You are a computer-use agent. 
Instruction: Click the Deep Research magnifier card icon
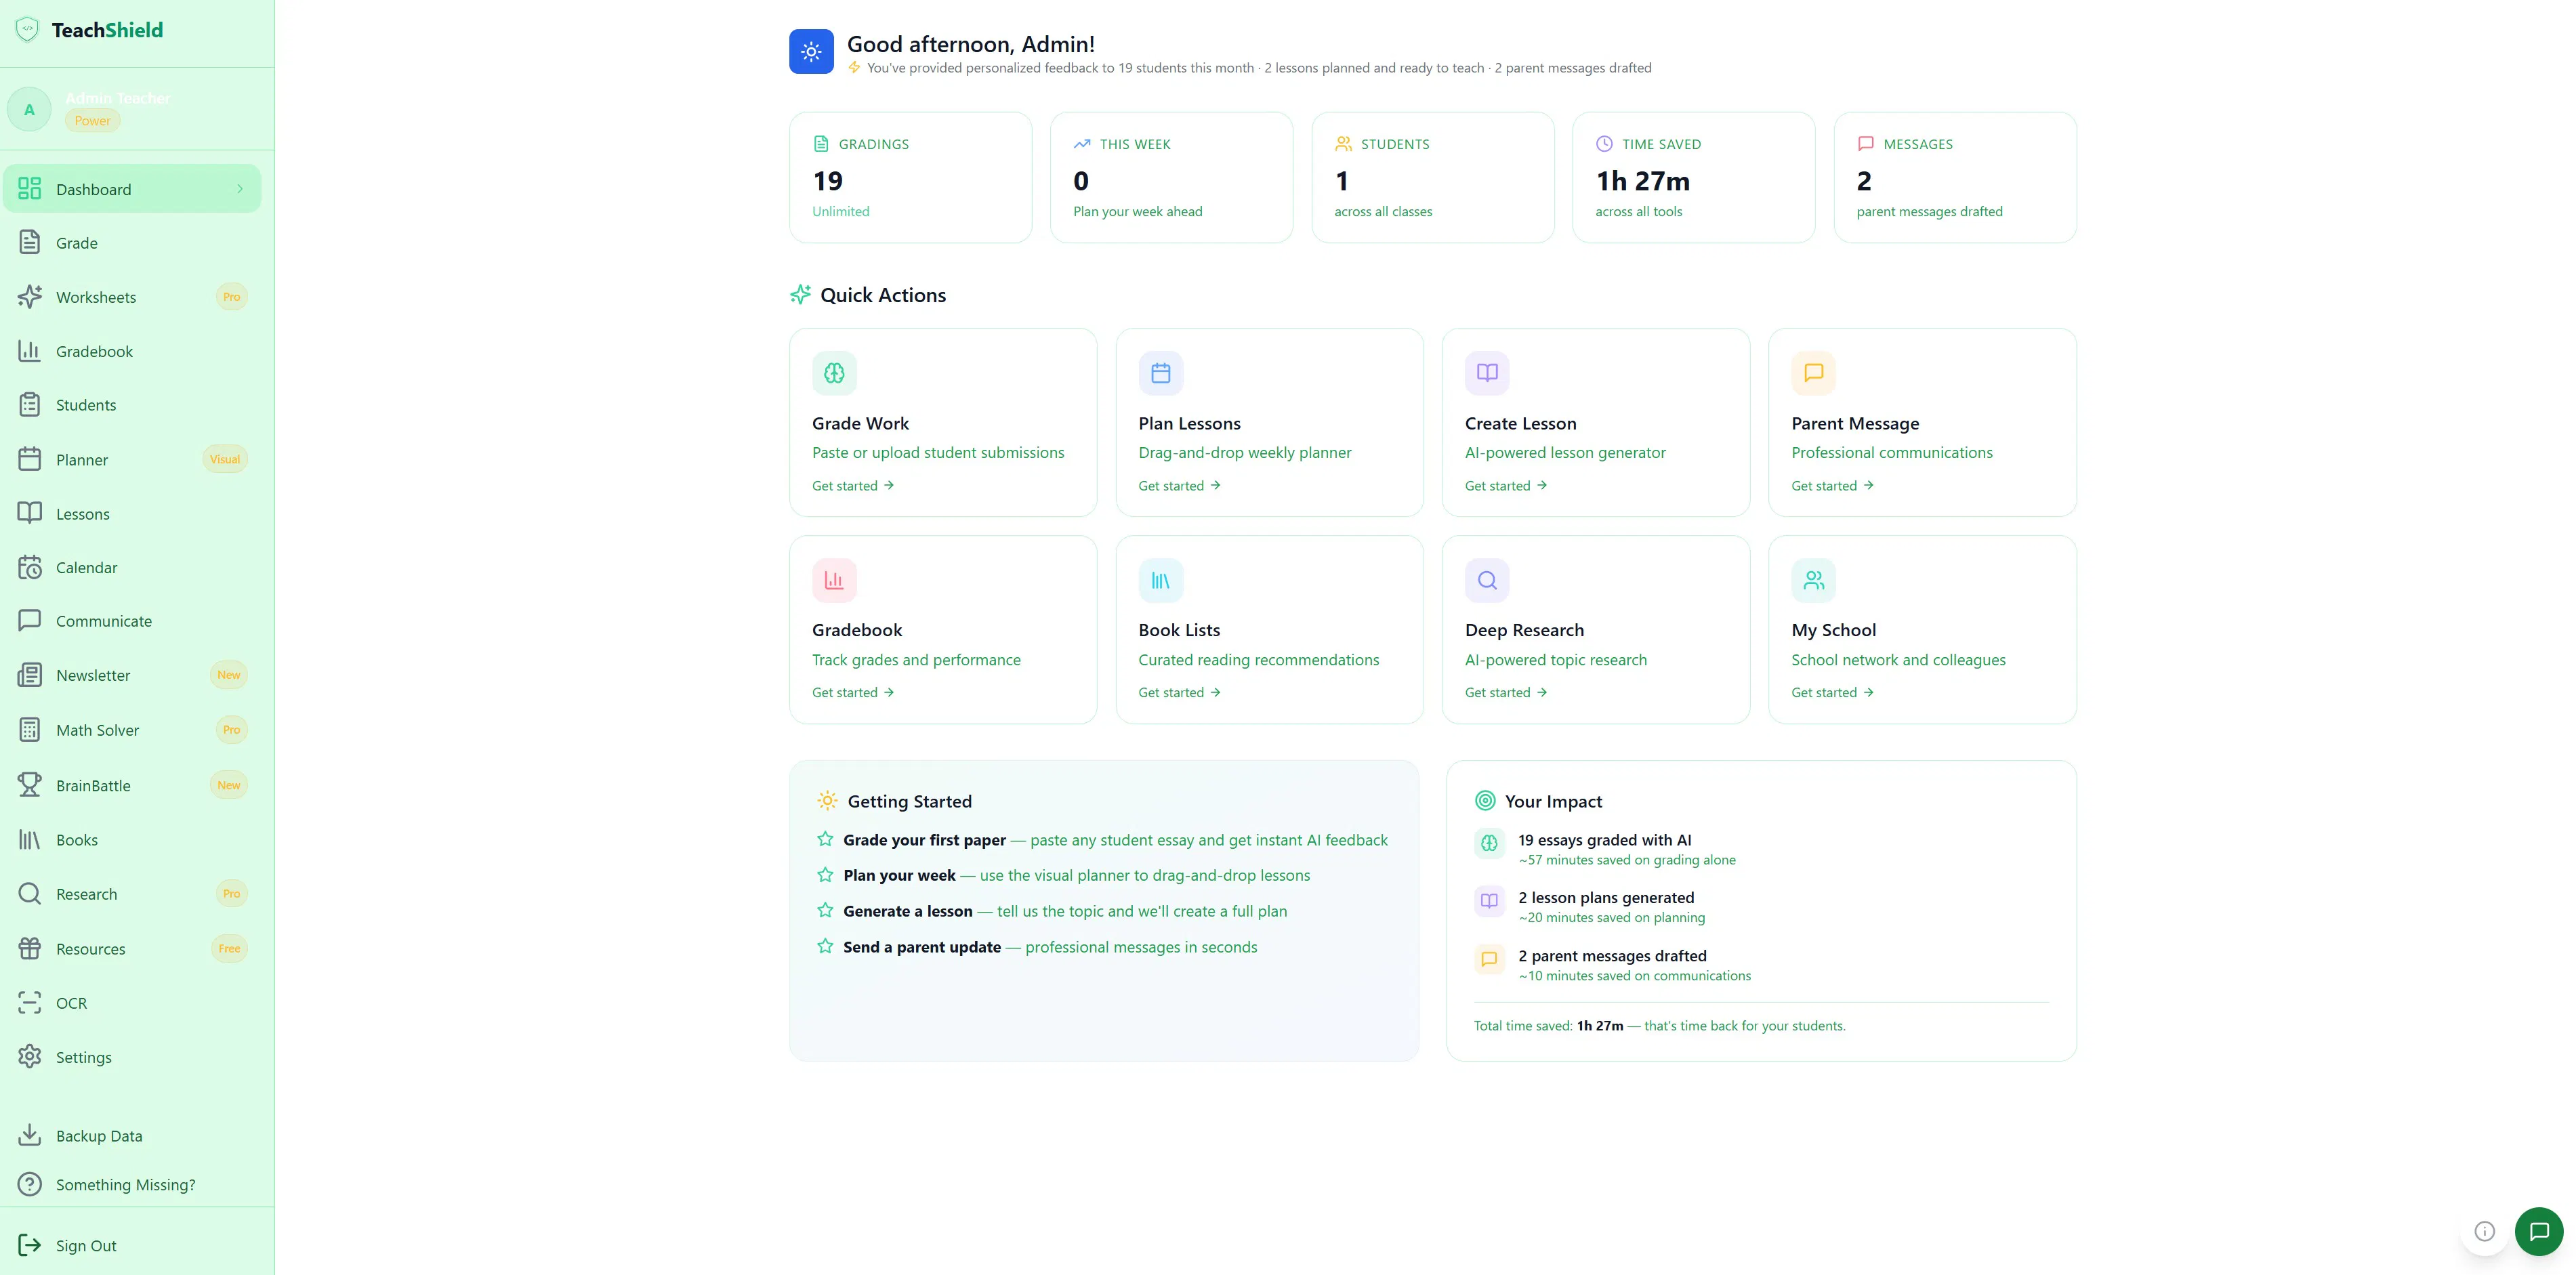tap(1487, 580)
